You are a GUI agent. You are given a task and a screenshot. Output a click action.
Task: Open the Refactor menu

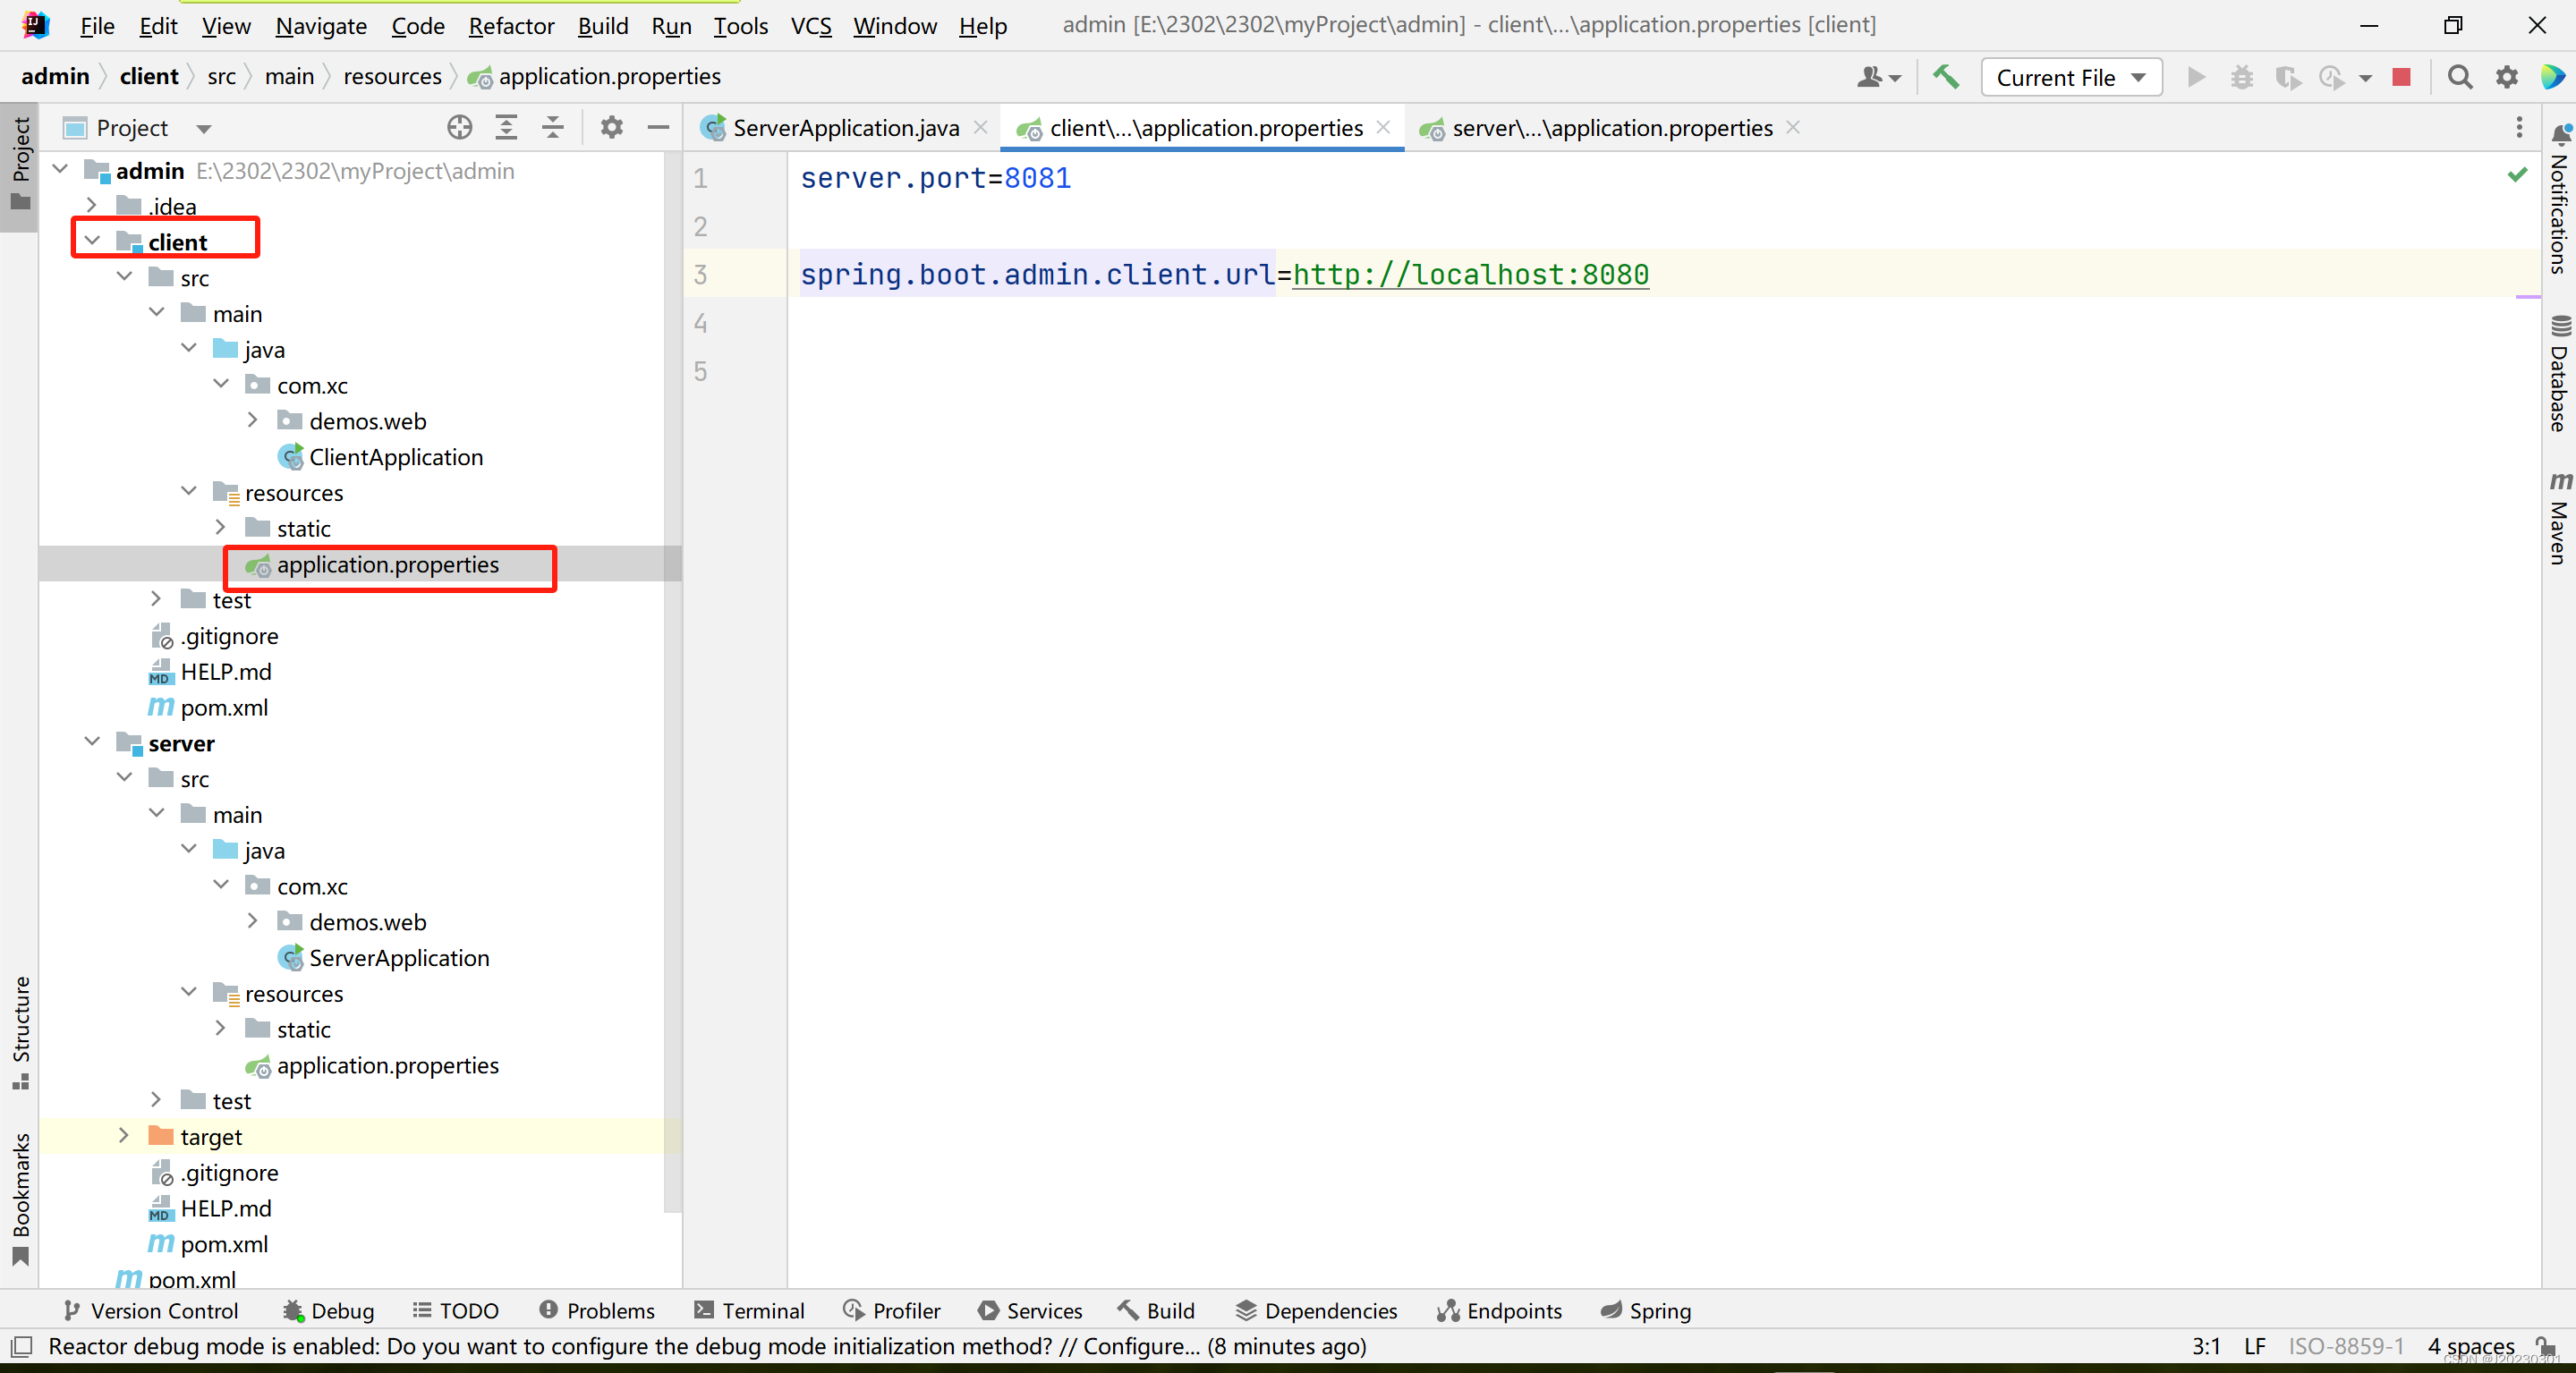click(510, 25)
